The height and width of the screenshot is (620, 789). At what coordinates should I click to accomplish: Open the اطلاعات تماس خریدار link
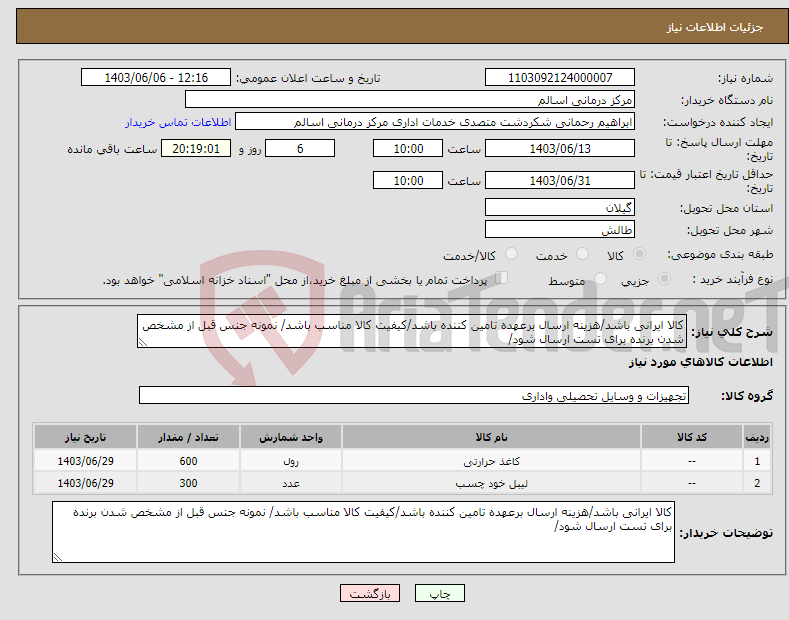click(x=178, y=122)
